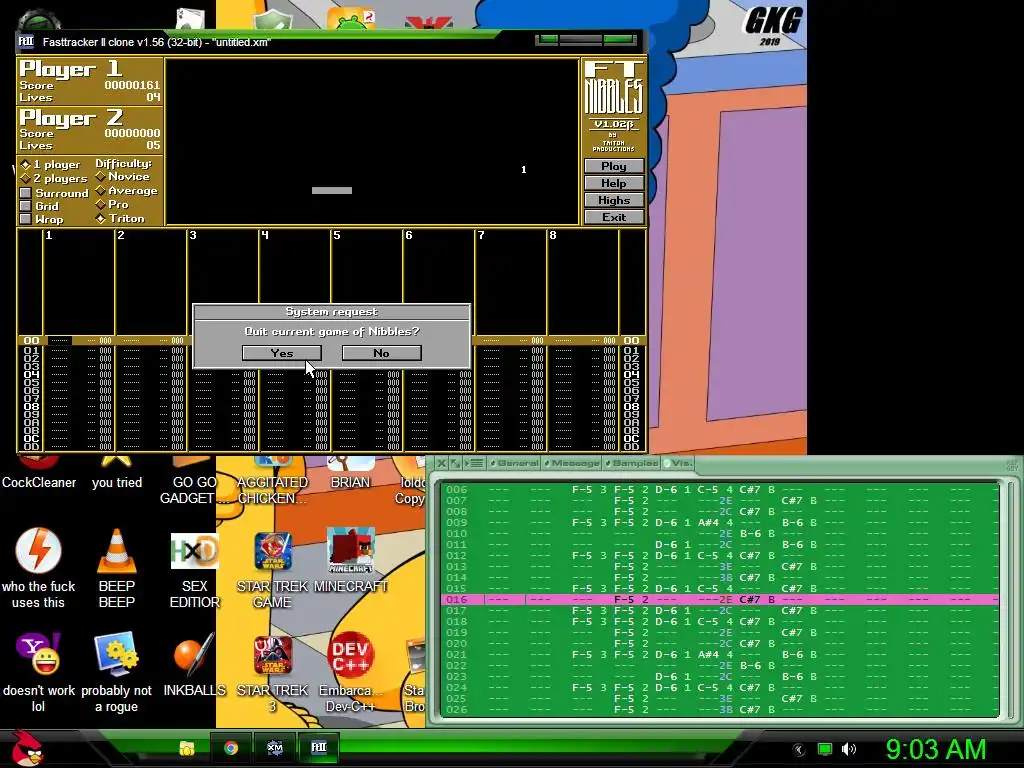Click Player 1 score 00000161

(x=132, y=85)
